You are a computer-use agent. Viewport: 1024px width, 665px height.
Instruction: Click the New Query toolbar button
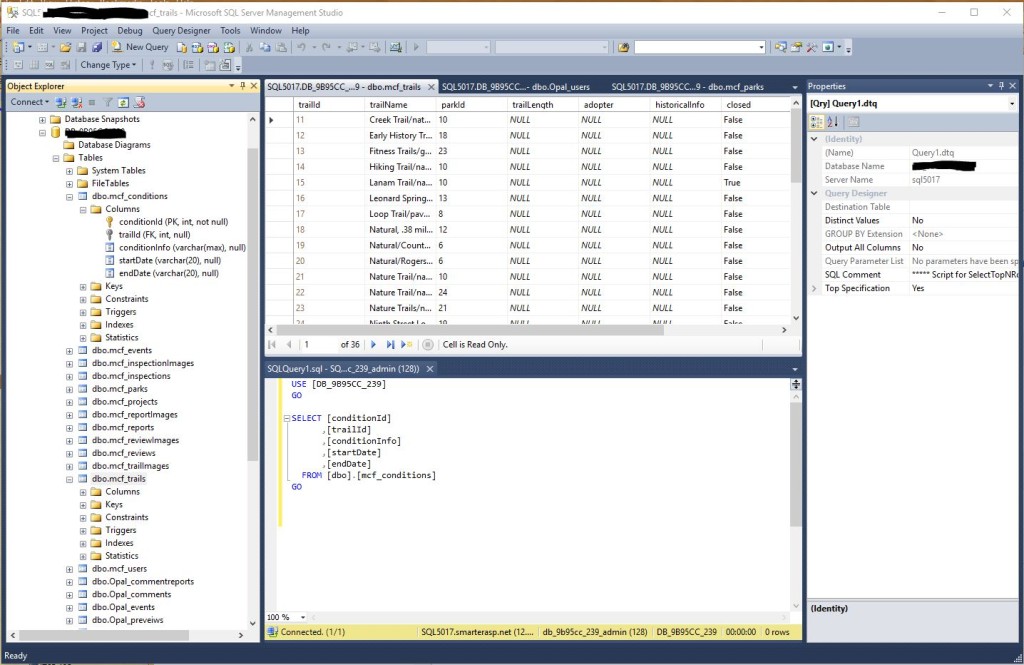click(140, 47)
